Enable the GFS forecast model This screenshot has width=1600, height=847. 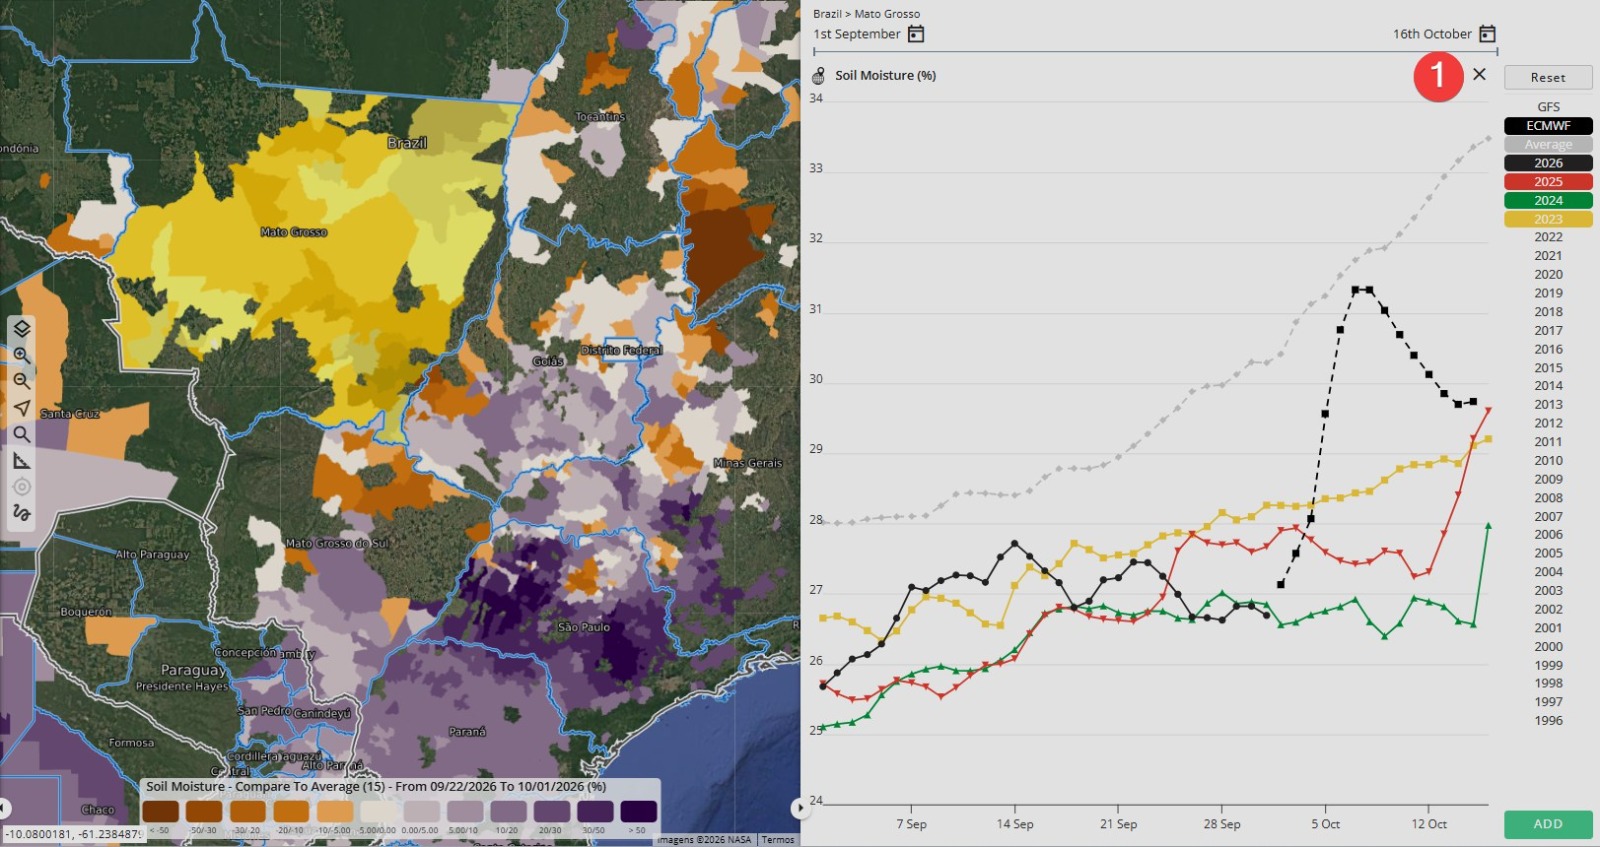(x=1548, y=107)
